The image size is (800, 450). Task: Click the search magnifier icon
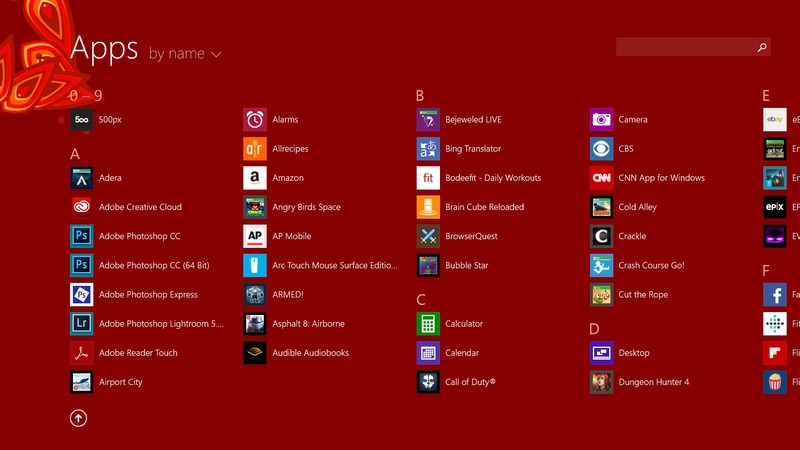tap(762, 47)
